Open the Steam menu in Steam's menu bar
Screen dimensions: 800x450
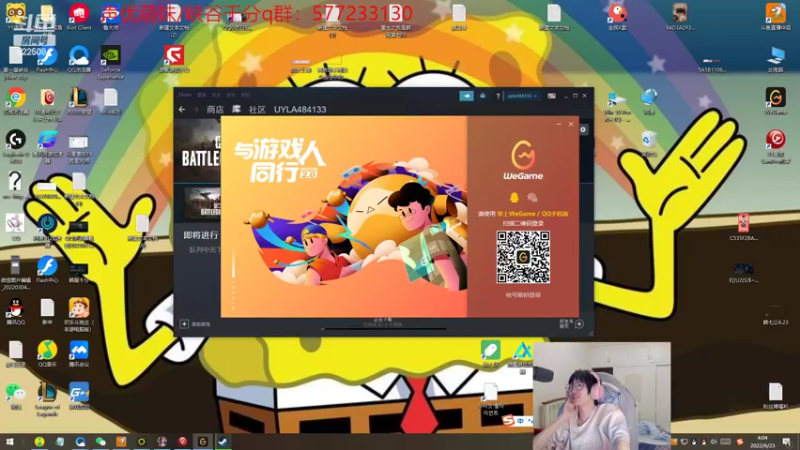[185, 95]
